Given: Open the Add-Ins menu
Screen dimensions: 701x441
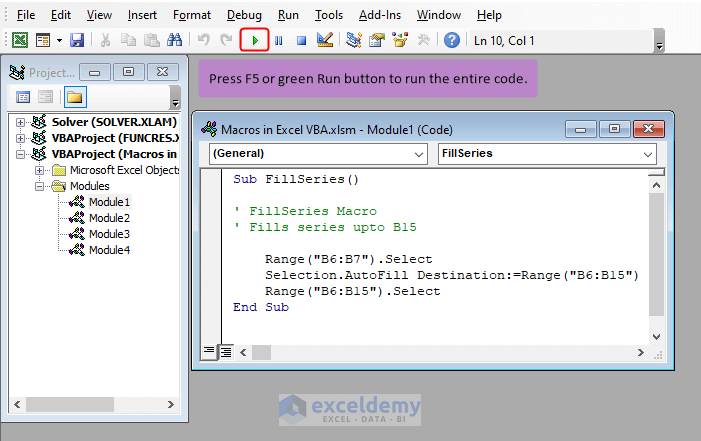Looking at the screenshot, I should [x=380, y=15].
